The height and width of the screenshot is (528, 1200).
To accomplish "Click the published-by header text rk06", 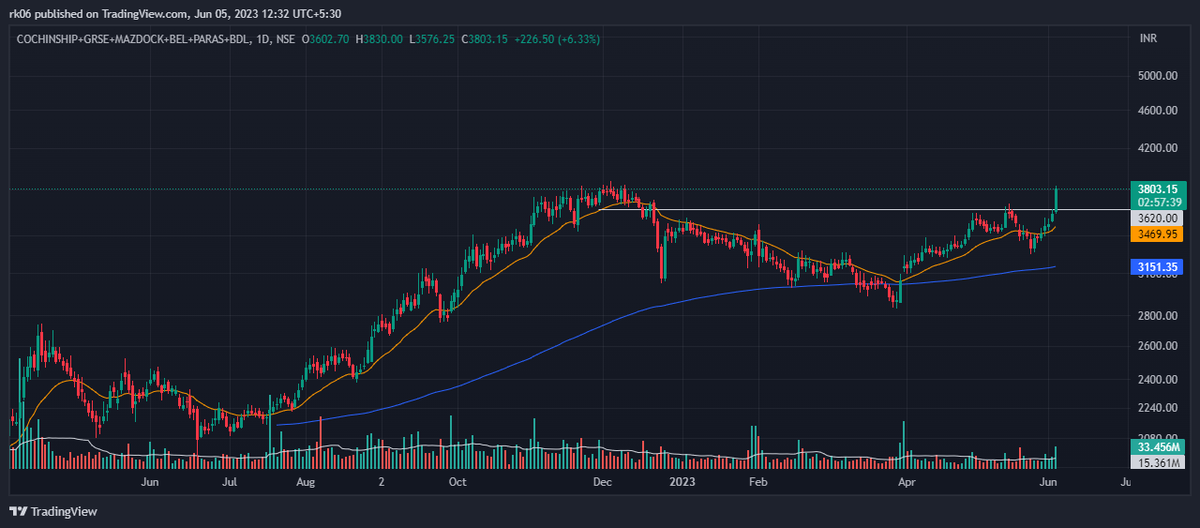I will tap(21, 12).
